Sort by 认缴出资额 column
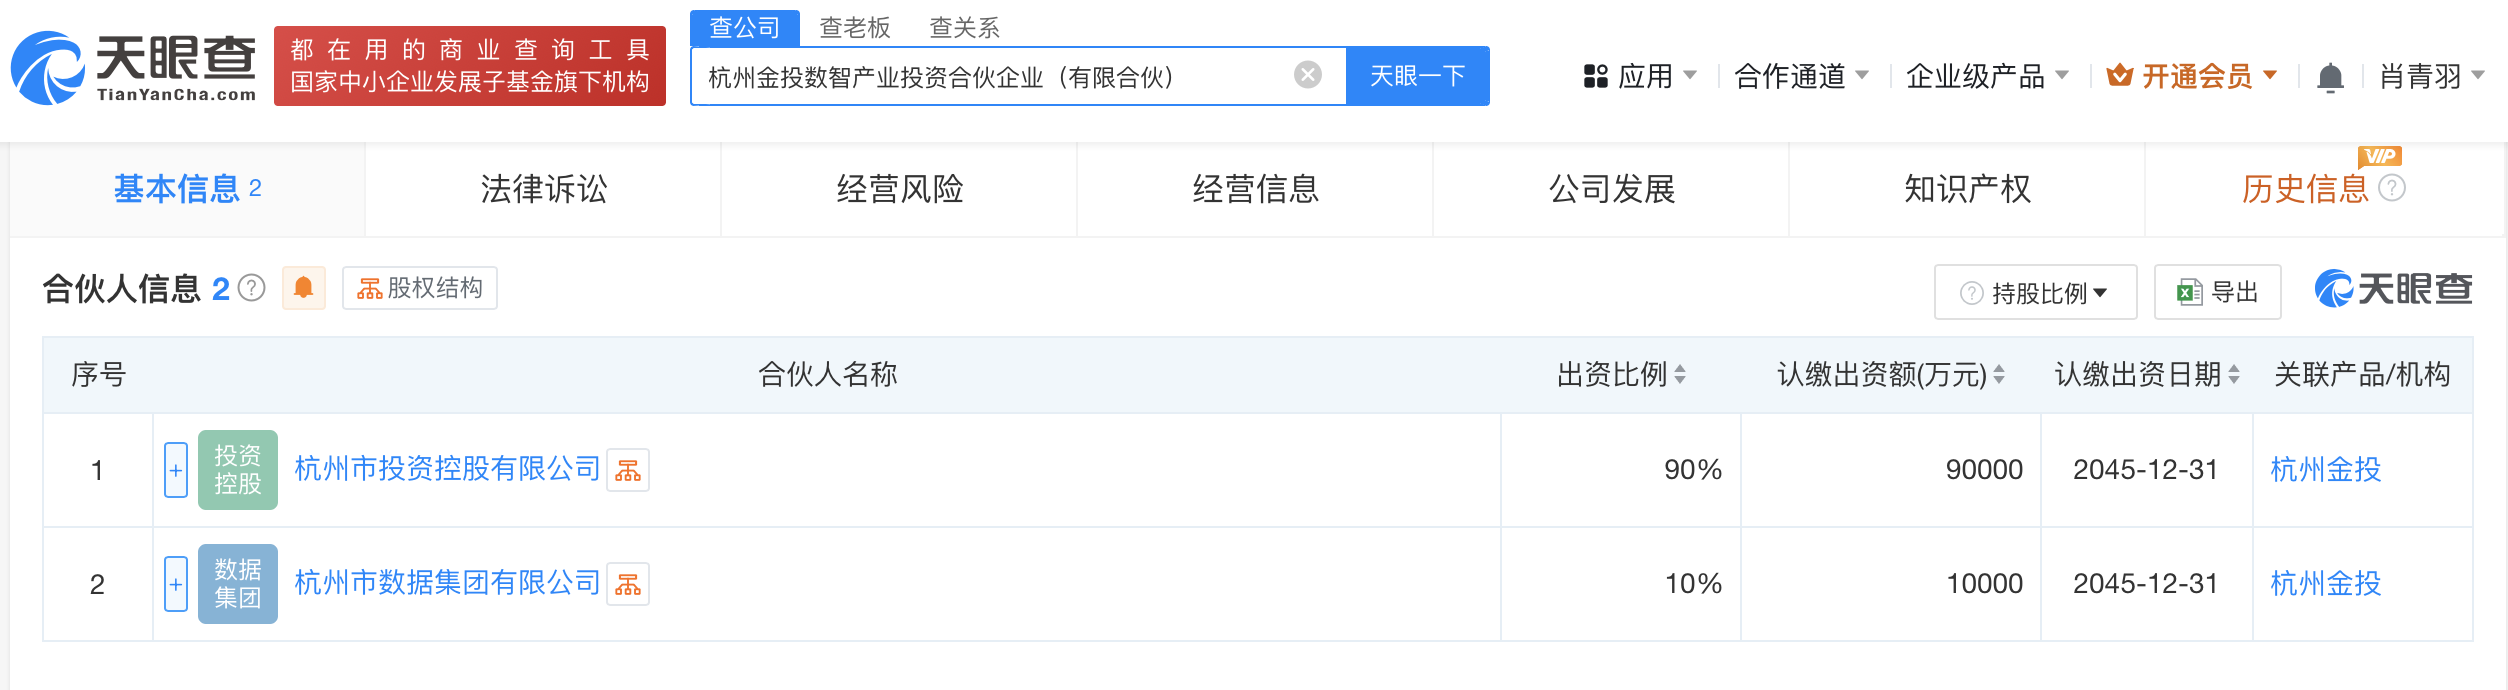The width and height of the screenshot is (2508, 690). (1999, 375)
